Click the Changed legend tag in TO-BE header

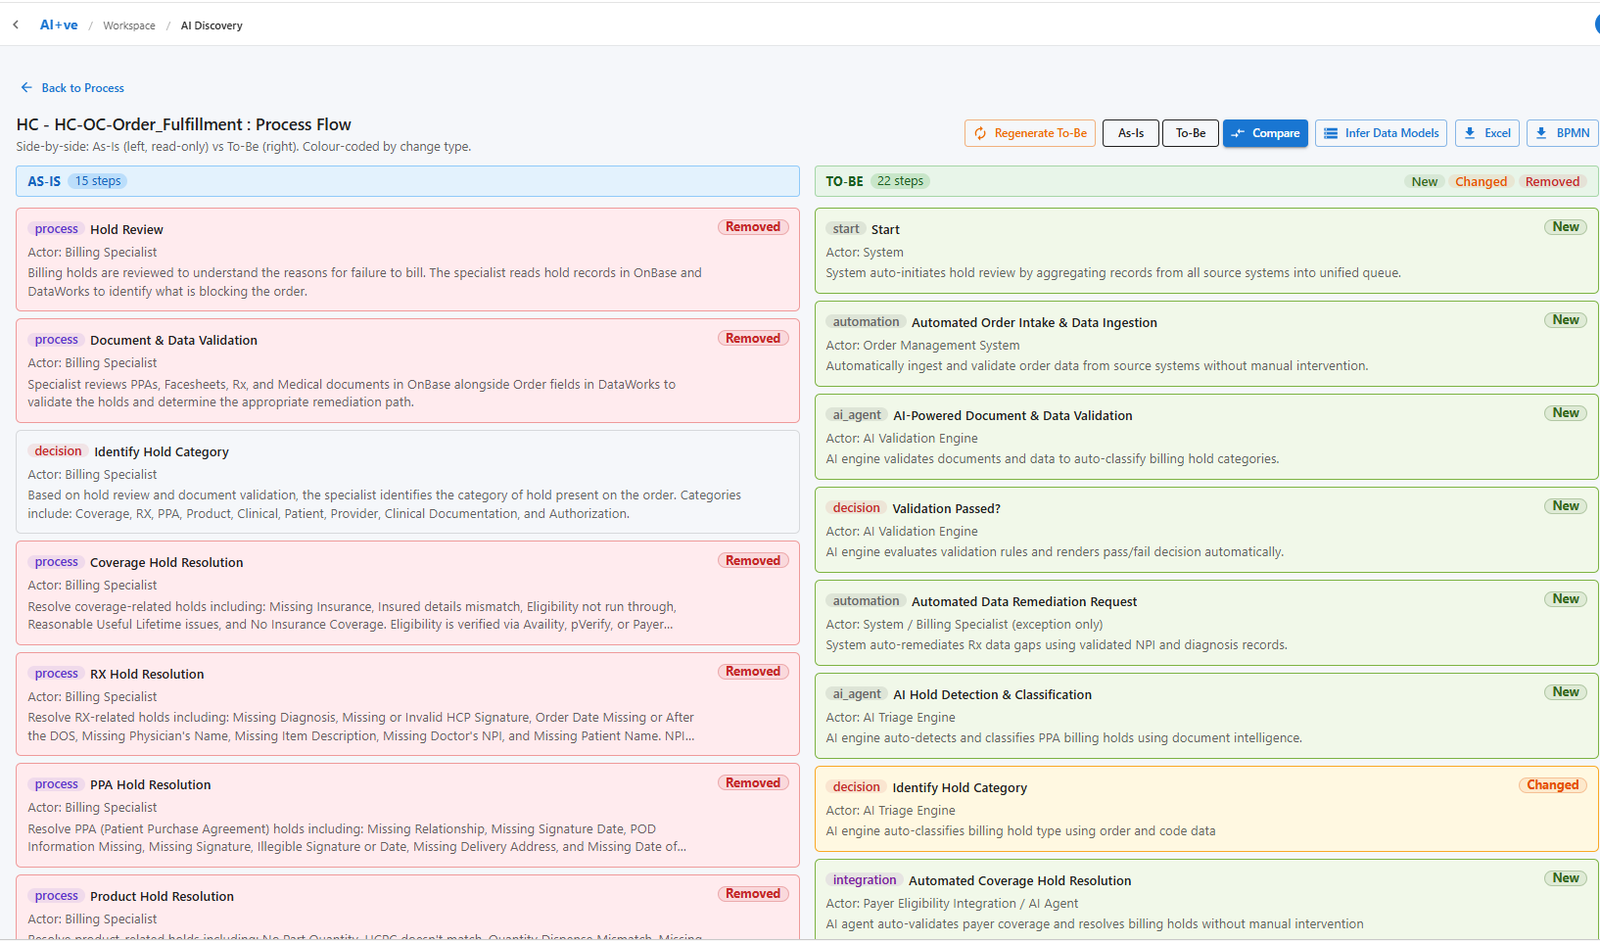(x=1481, y=182)
